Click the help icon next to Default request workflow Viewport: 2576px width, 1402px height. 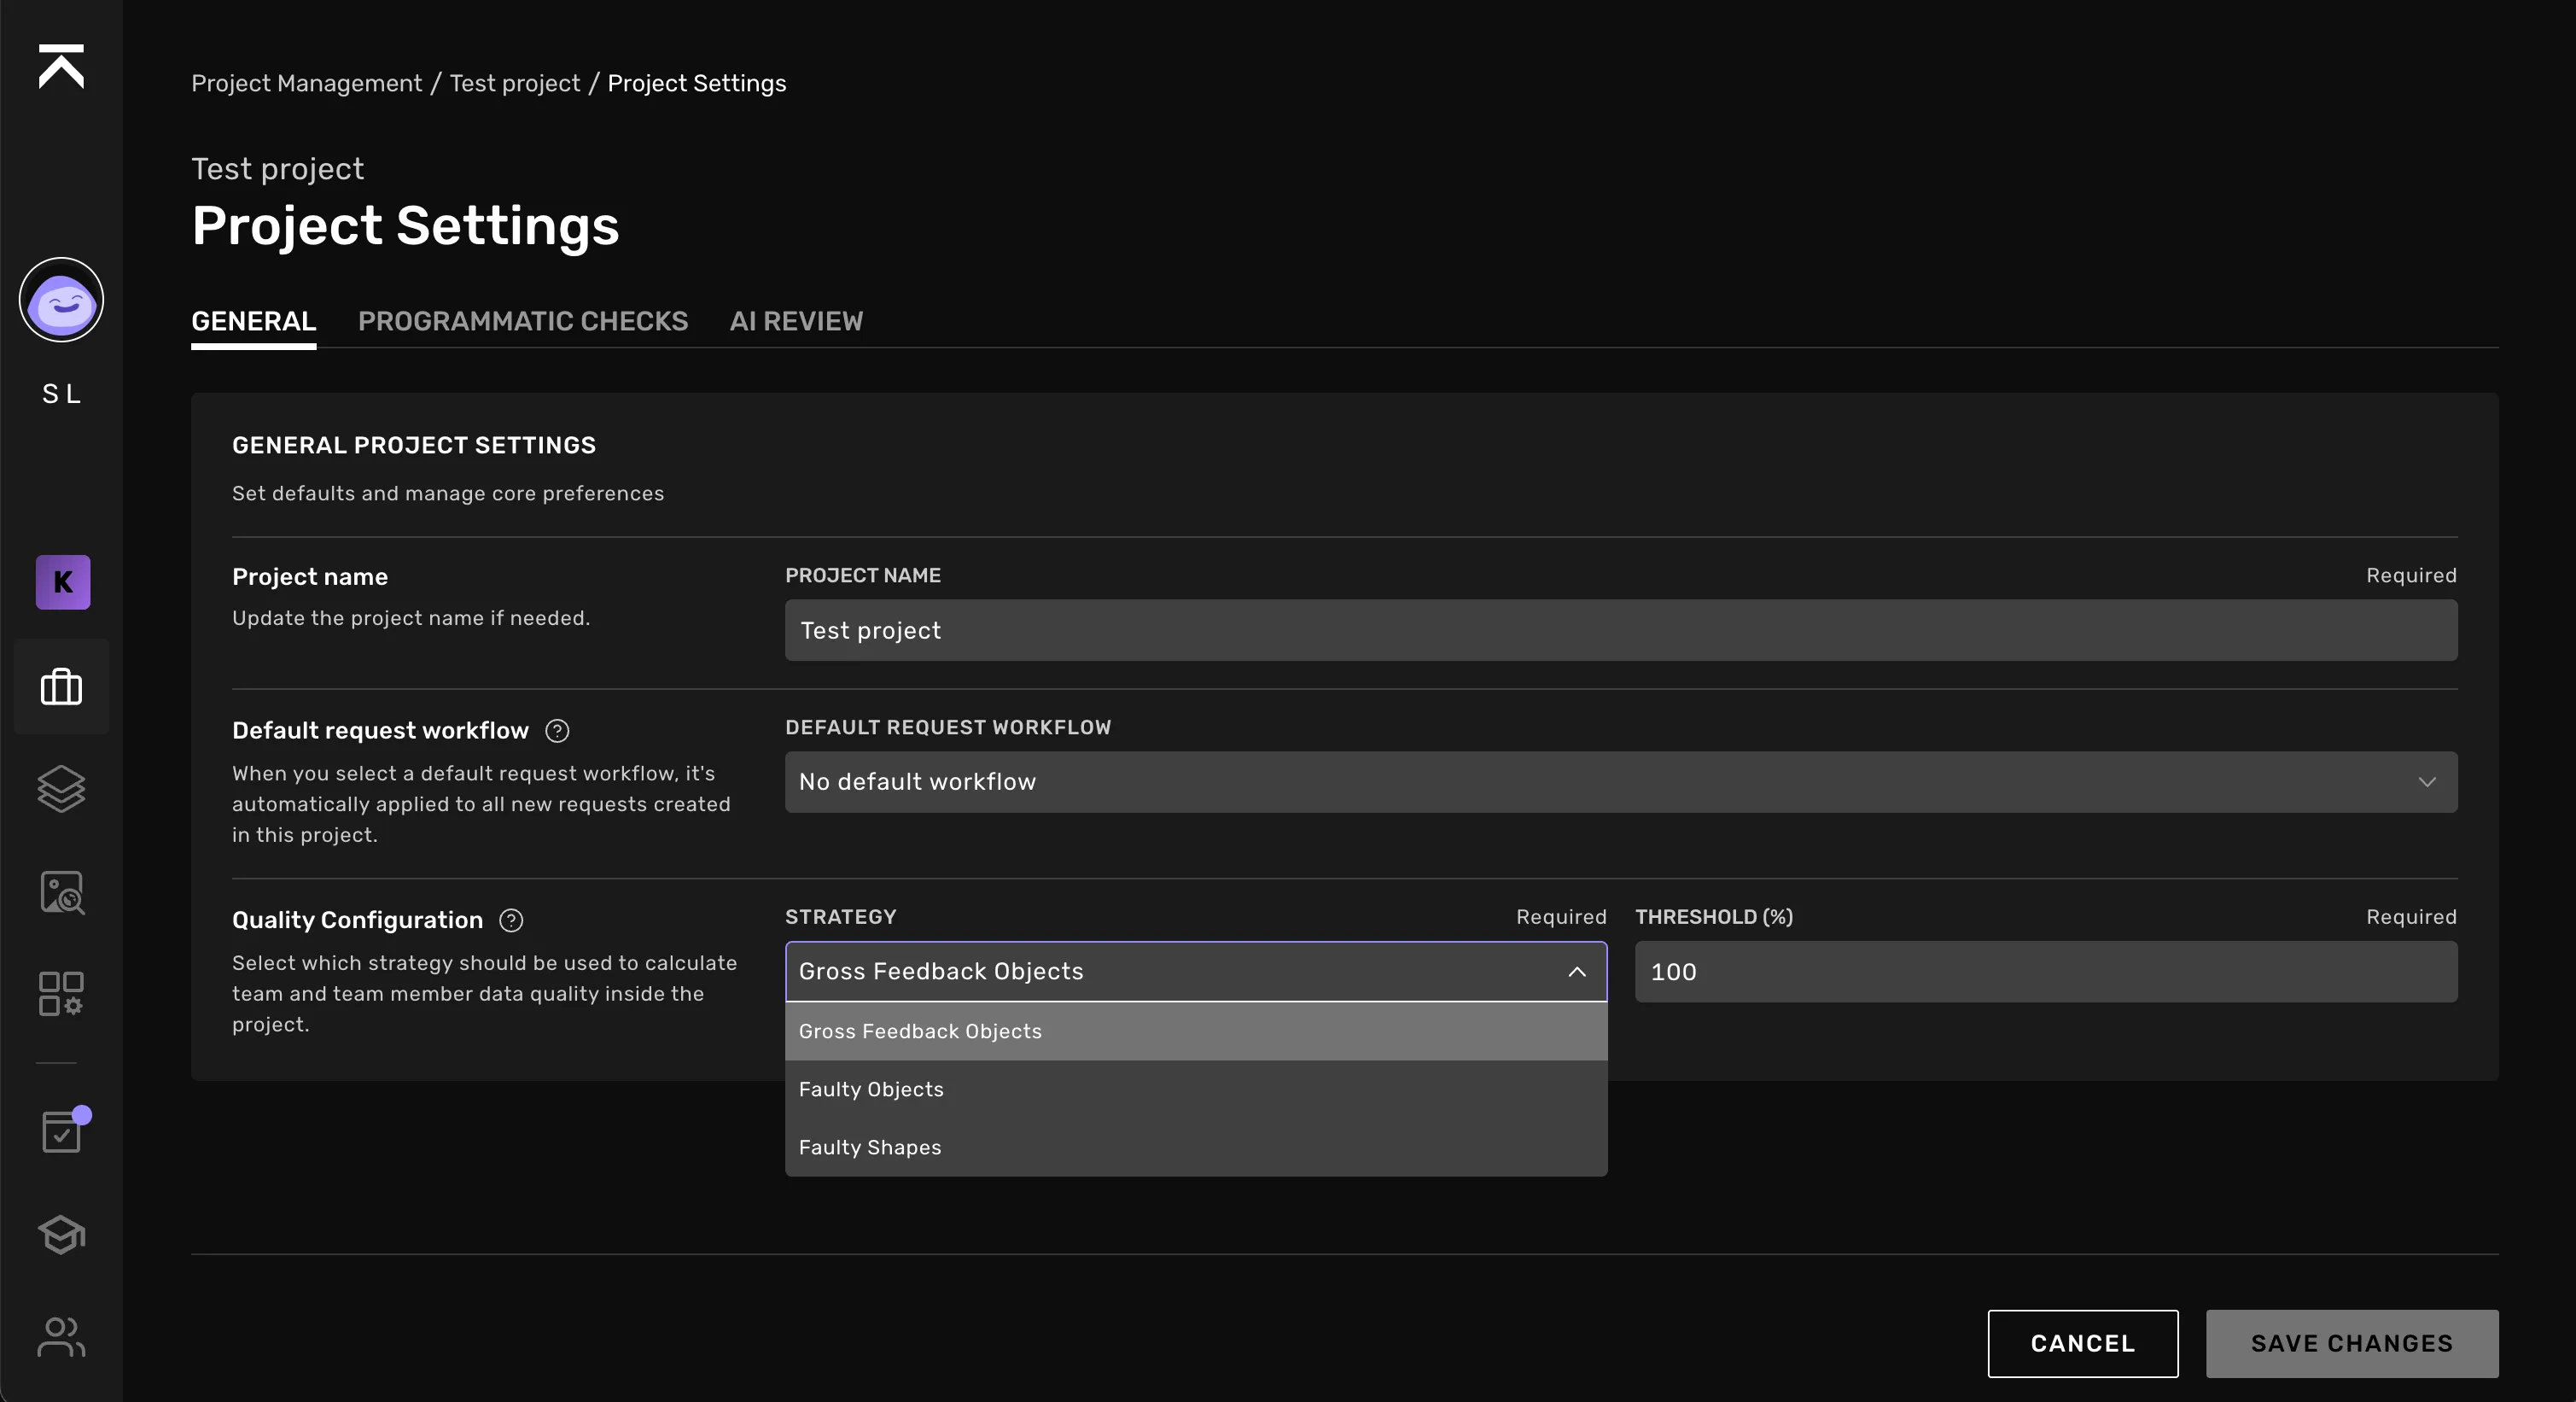(x=557, y=731)
